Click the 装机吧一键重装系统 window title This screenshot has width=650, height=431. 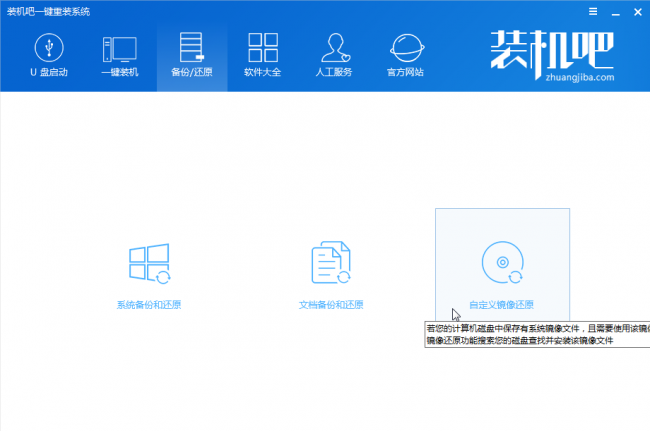click(49, 12)
